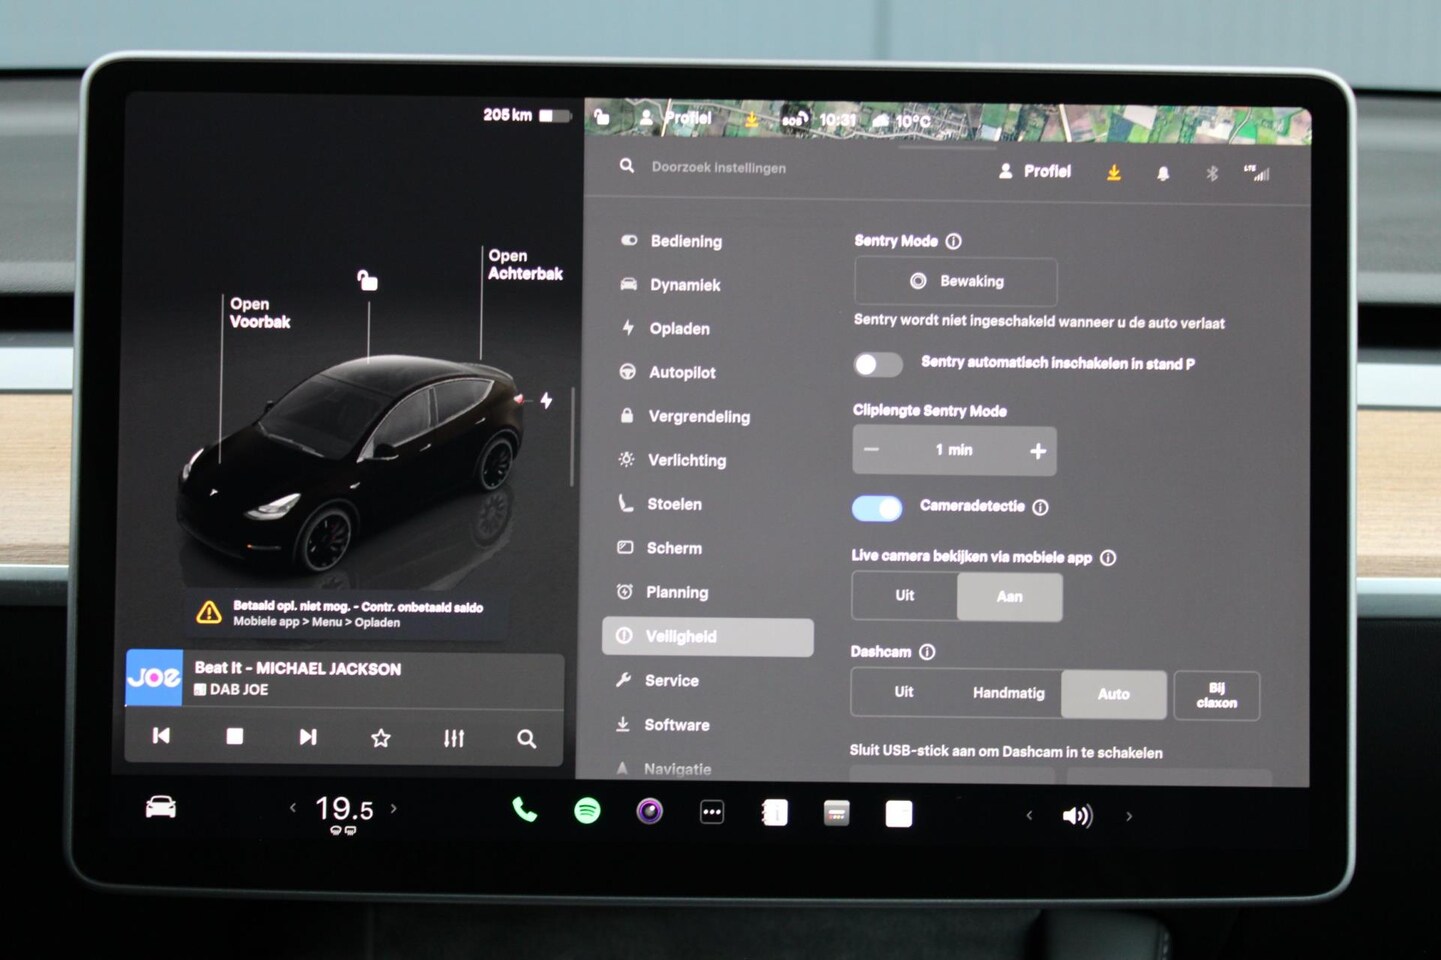1441x960 pixels.
Task: Open the three-dots app launcher
Action: [x=712, y=813]
